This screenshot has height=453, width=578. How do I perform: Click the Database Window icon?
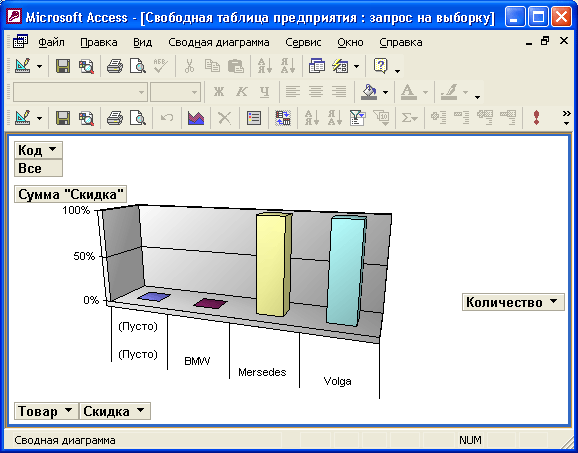click(317, 66)
